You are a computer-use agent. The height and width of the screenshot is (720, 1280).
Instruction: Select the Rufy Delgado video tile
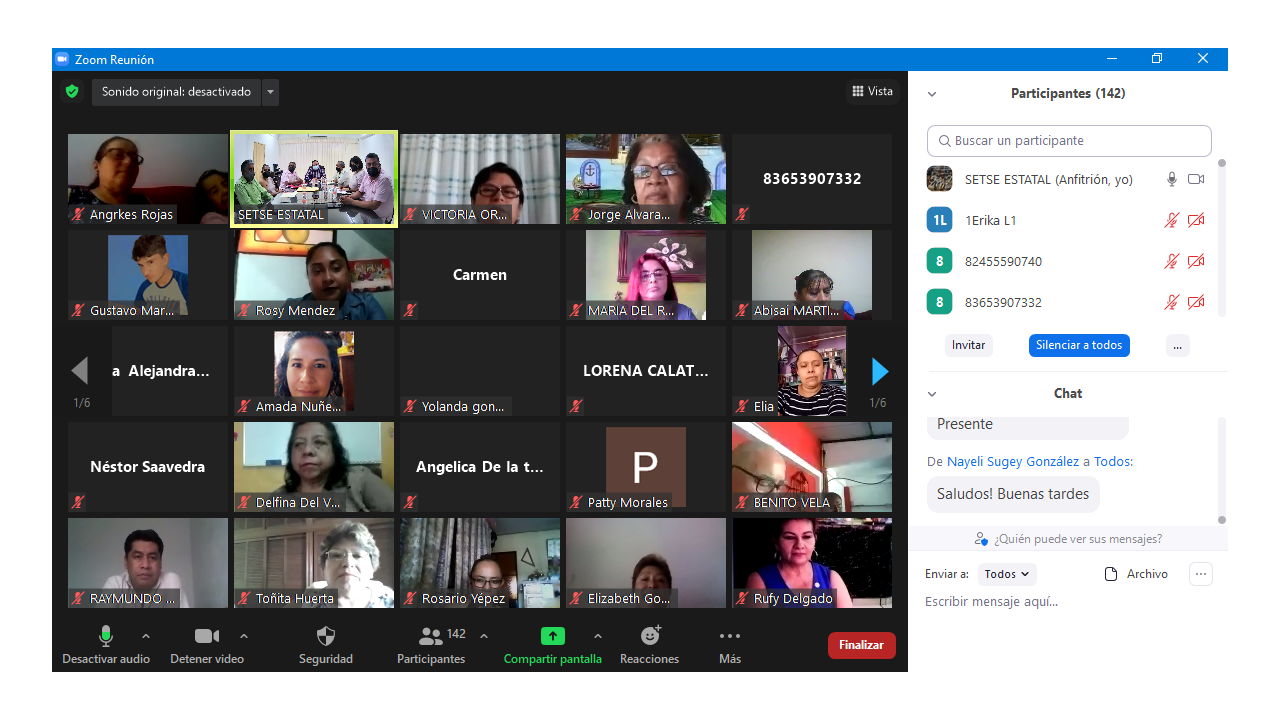pos(812,563)
